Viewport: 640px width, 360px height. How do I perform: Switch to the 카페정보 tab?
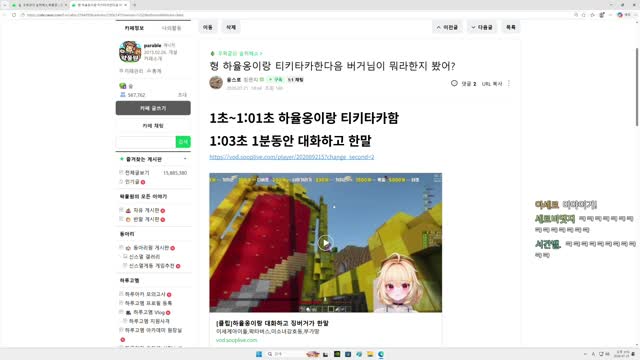134,28
